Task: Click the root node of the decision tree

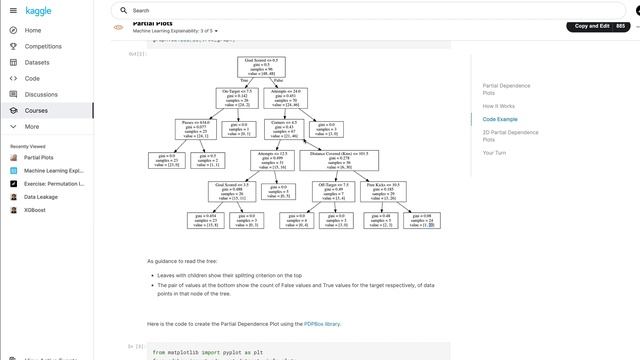Action: (x=261, y=67)
